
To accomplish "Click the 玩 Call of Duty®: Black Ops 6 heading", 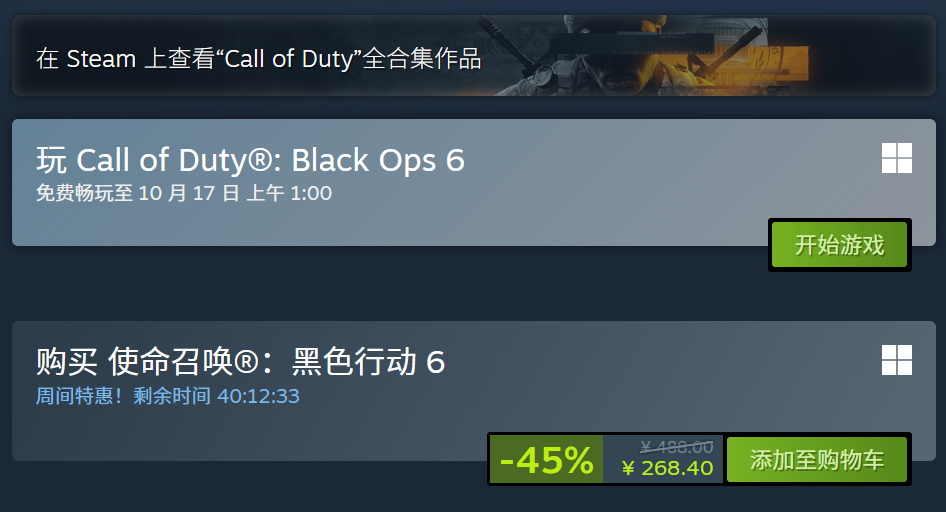I will coord(250,160).
